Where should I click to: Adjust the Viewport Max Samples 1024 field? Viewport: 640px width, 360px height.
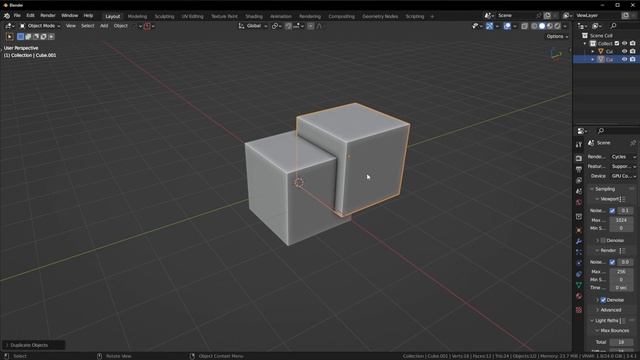[x=621, y=220]
